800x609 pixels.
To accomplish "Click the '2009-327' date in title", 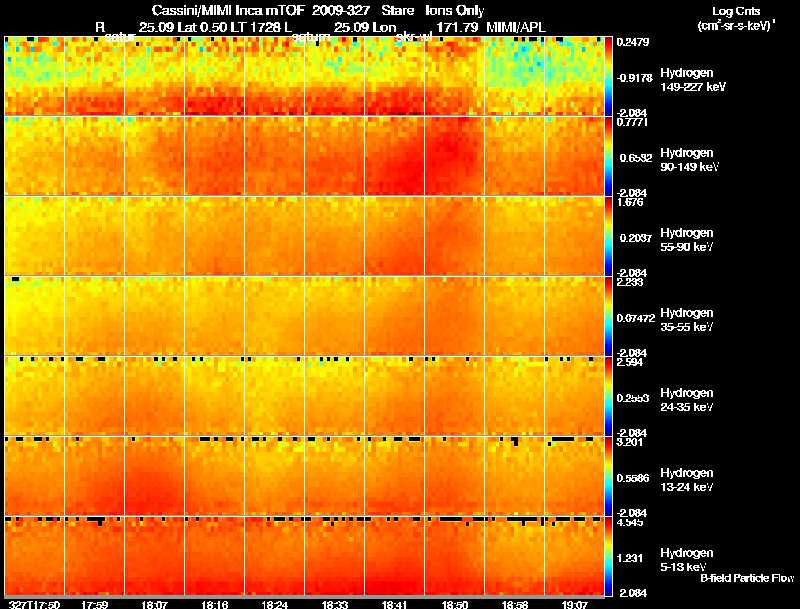I will coord(341,10).
